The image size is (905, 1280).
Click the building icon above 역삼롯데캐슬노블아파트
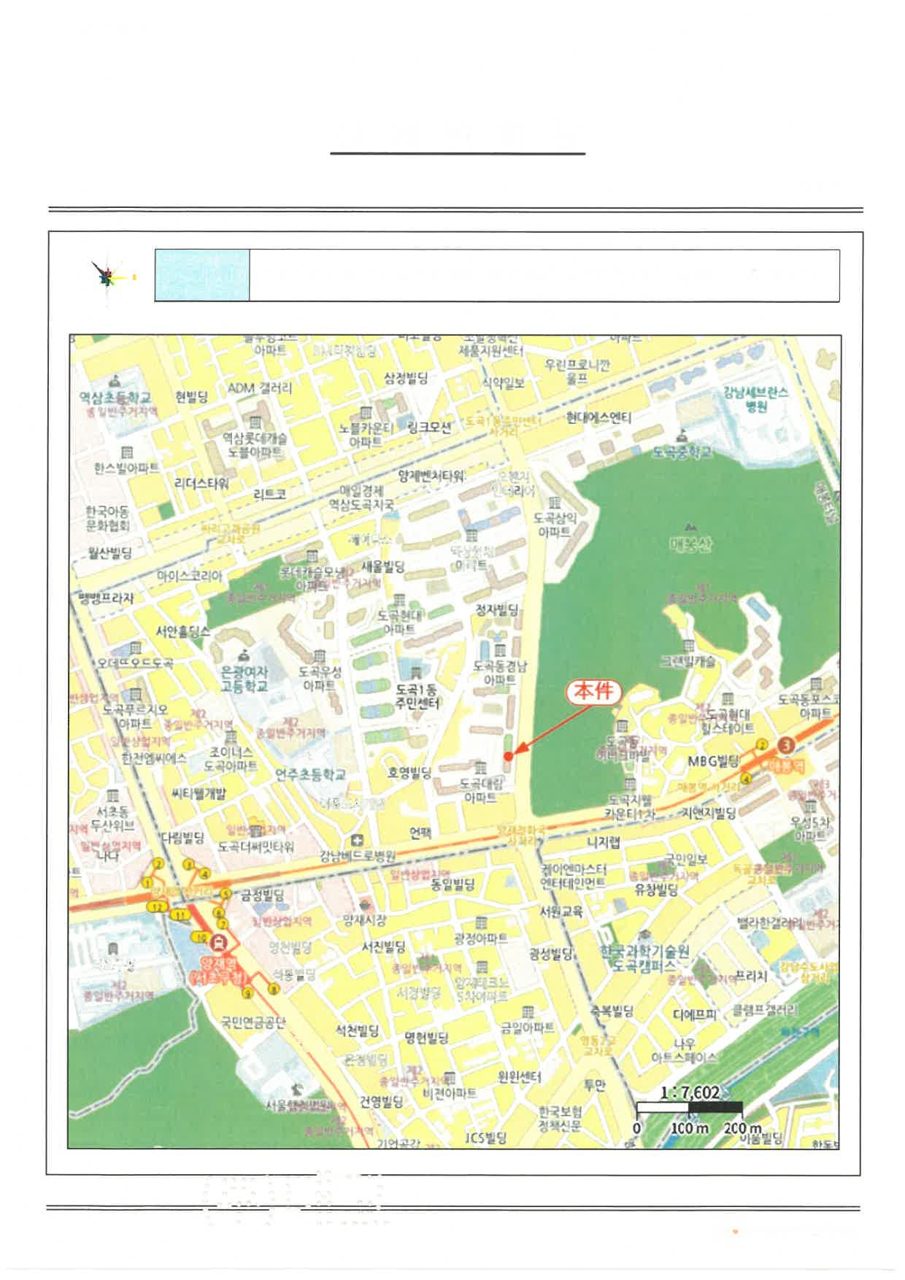(x=254, y=423)
